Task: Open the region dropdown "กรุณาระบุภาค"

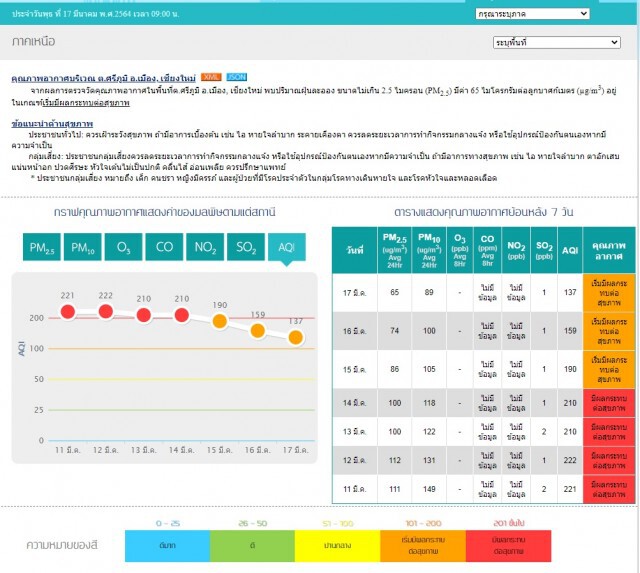Action: [x=532, y=14]
